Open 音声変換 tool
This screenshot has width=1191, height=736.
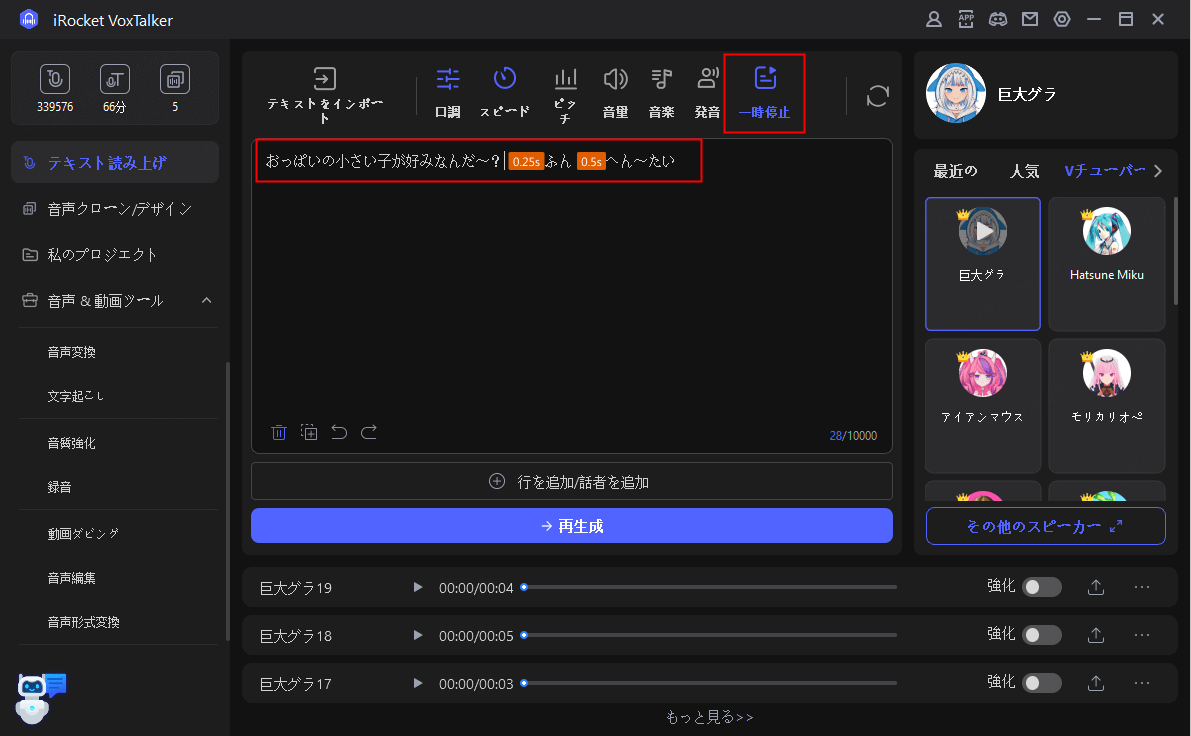click(x=71, y=352)
